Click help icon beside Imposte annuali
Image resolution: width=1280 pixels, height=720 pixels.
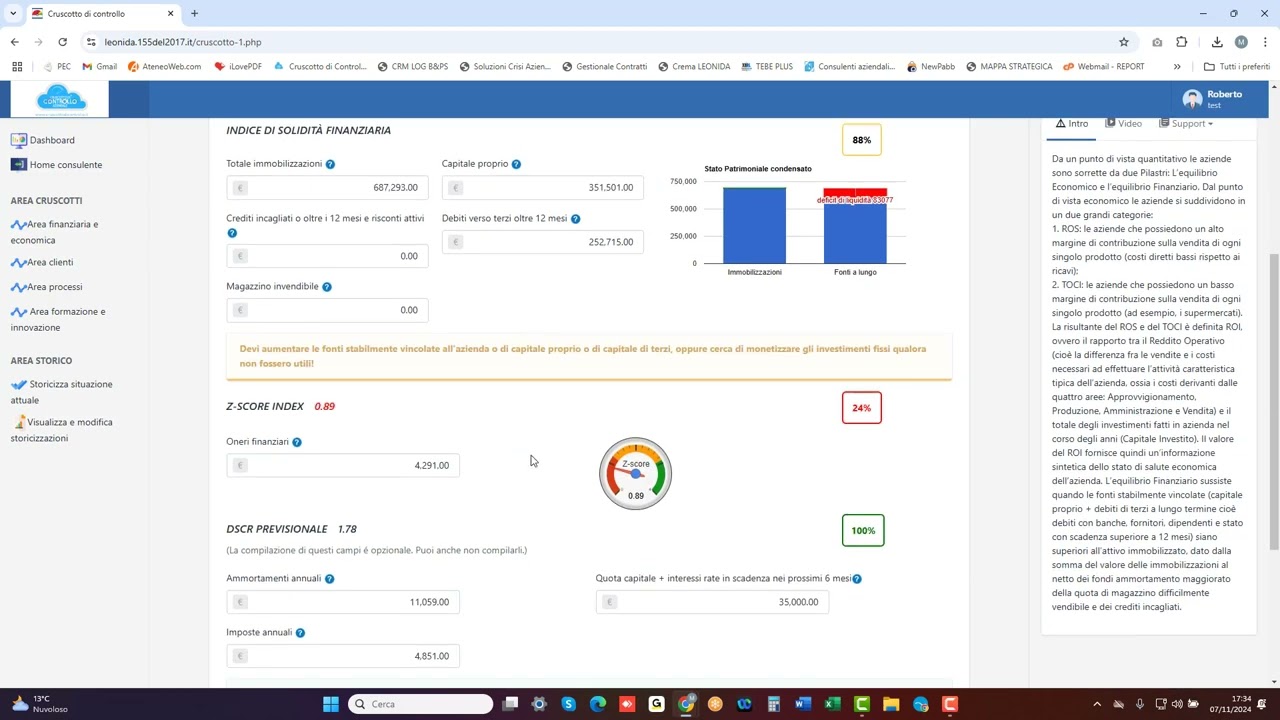click(300, 633)
